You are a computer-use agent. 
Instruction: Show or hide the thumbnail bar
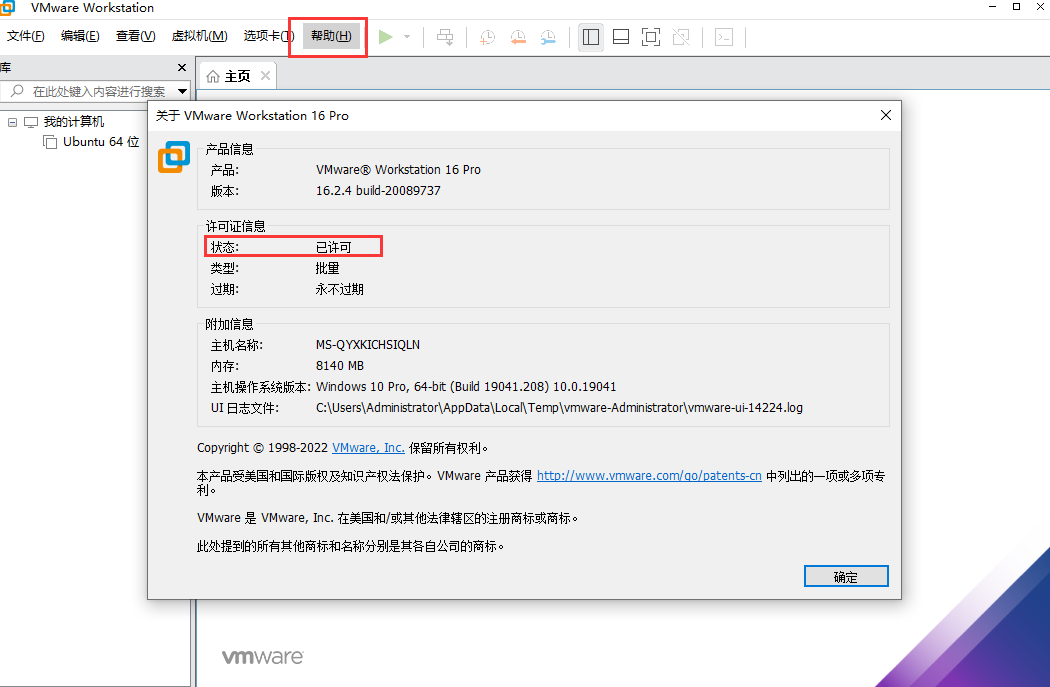point(621,37)
